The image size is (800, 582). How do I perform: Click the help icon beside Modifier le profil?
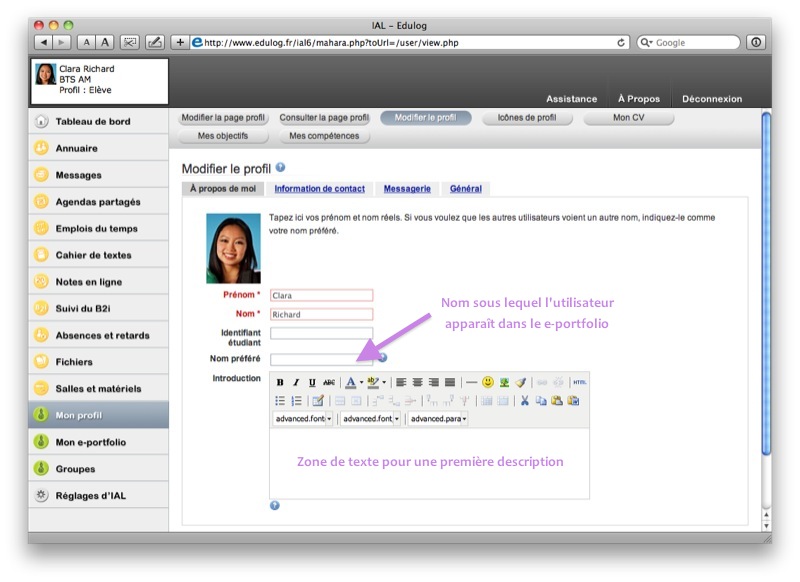pyautogui.click(x=281, y=168)
